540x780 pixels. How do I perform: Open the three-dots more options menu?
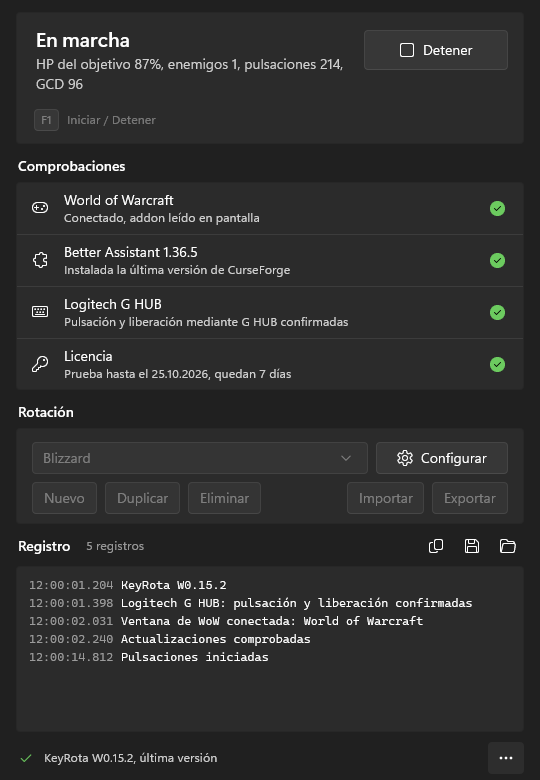pos(506,758)
